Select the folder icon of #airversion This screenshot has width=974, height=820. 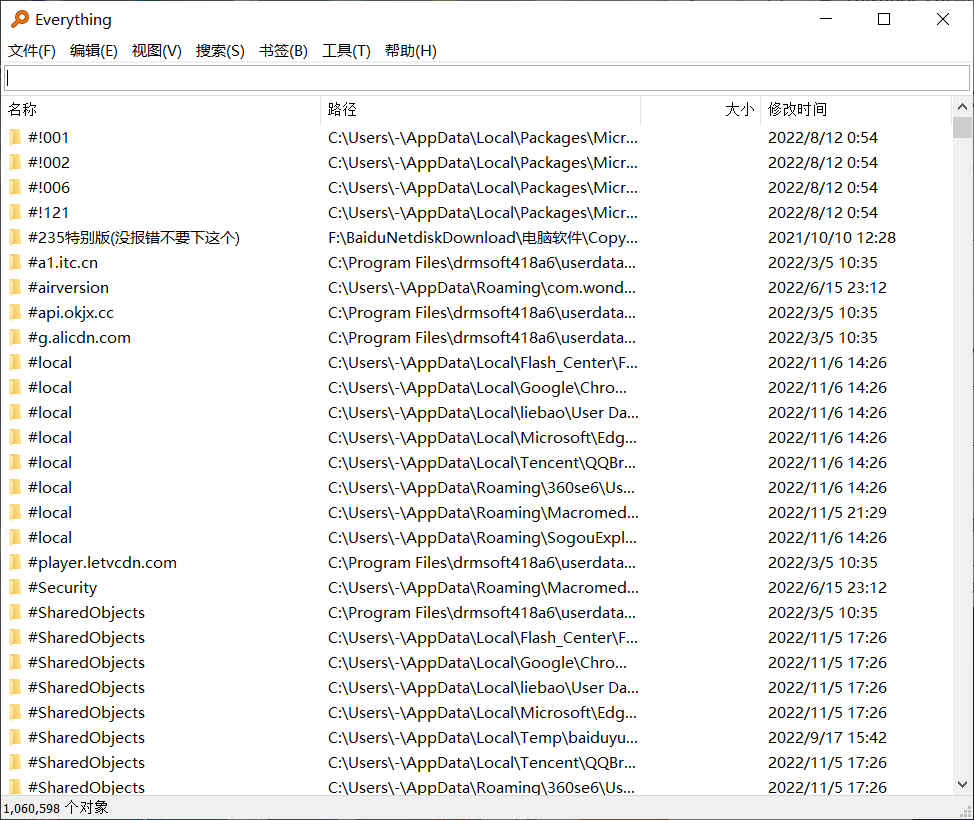[x=15, y=287]
